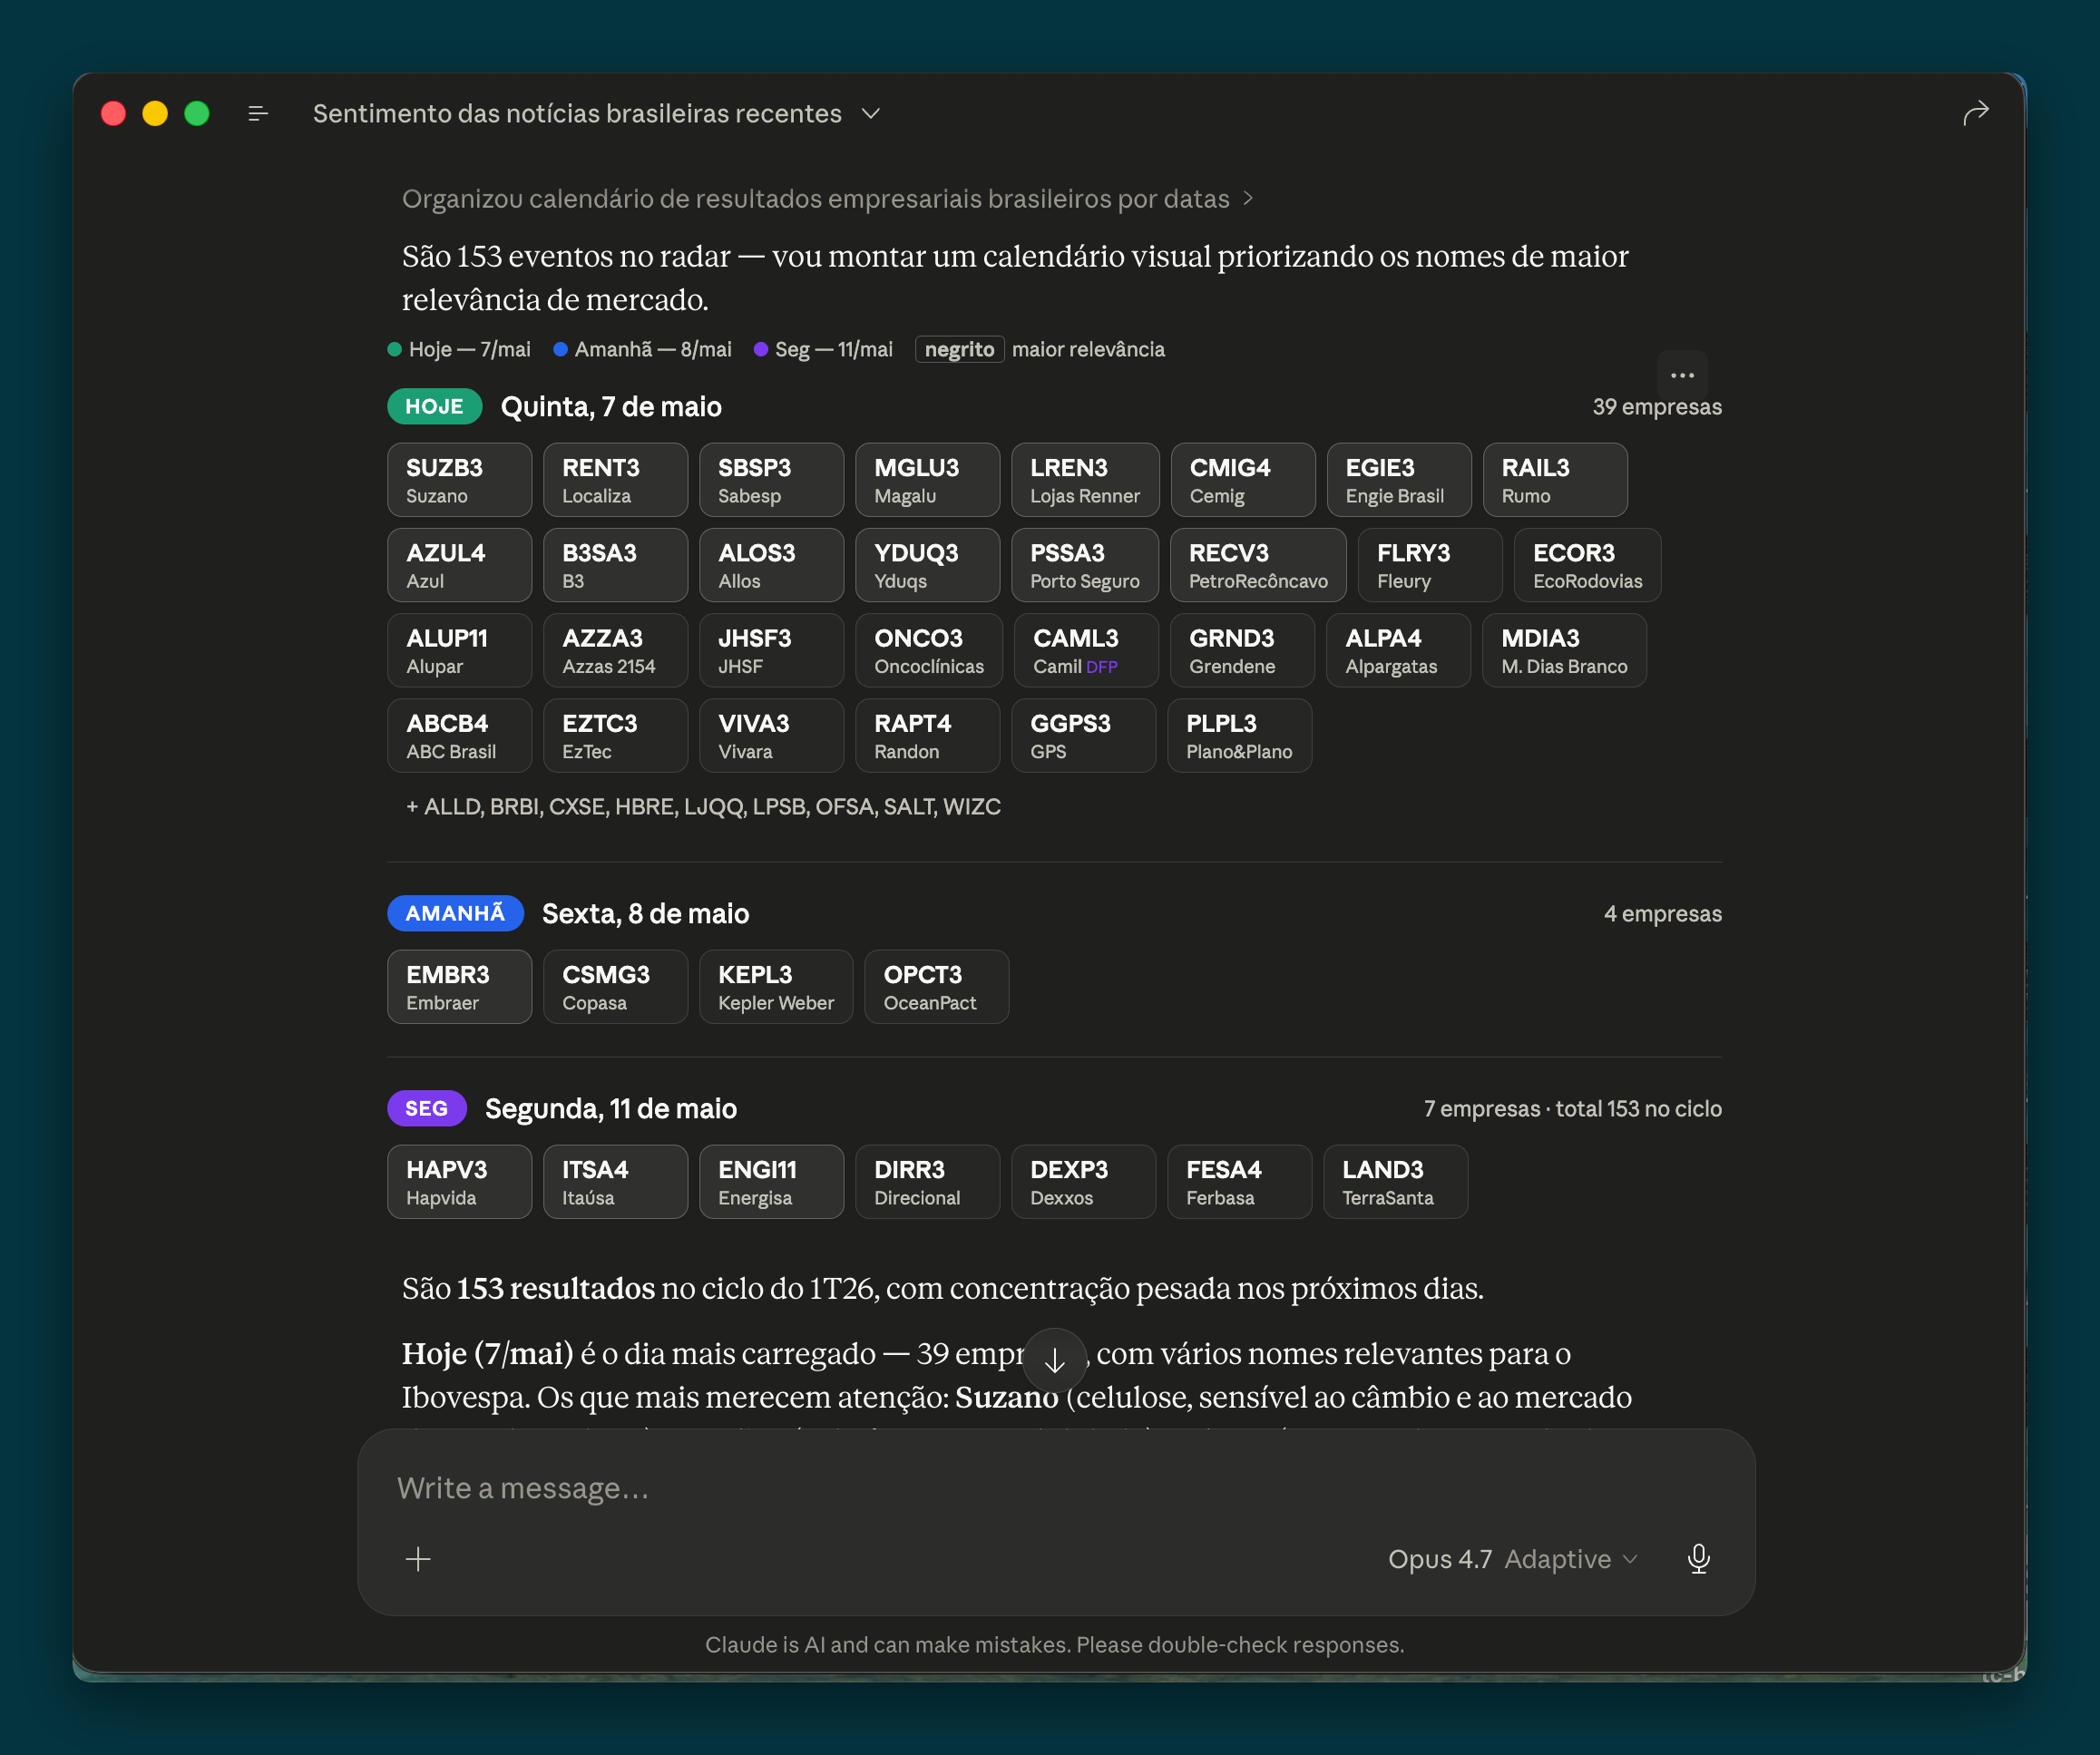Select the EZTC3 EzTec card
Viewport: 2100px width, 1755px height.
coord(615,735)
